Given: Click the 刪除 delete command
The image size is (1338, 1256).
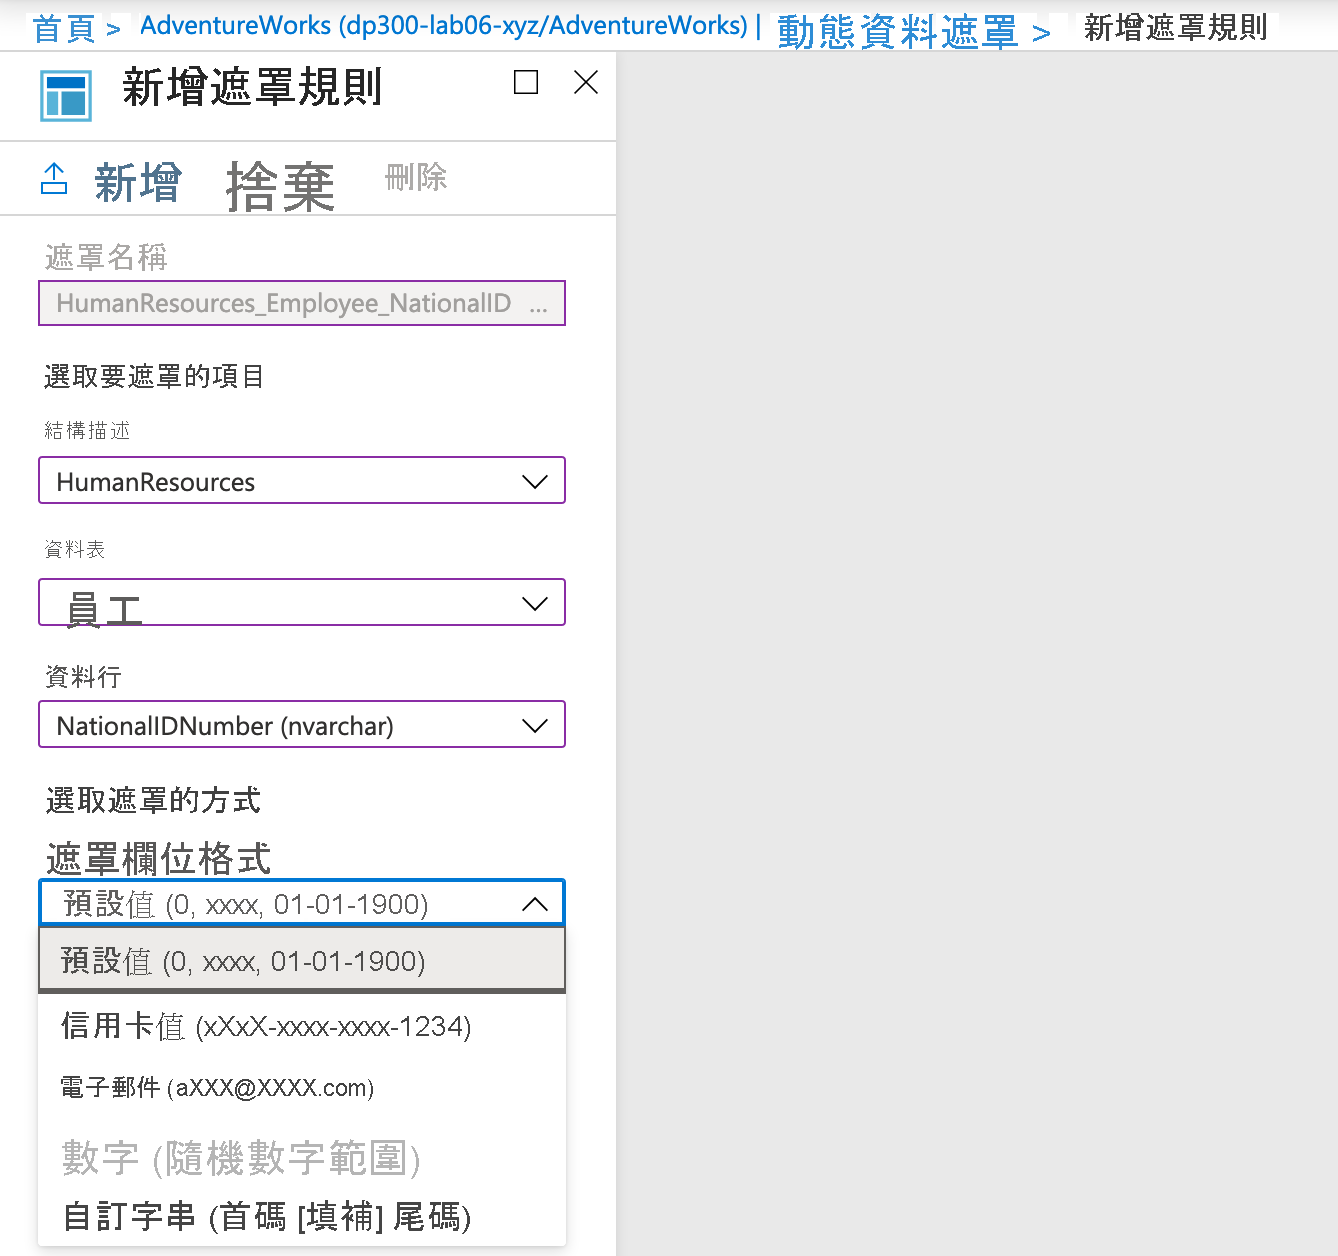Looking at the screenshot, I should coord(414,178).
